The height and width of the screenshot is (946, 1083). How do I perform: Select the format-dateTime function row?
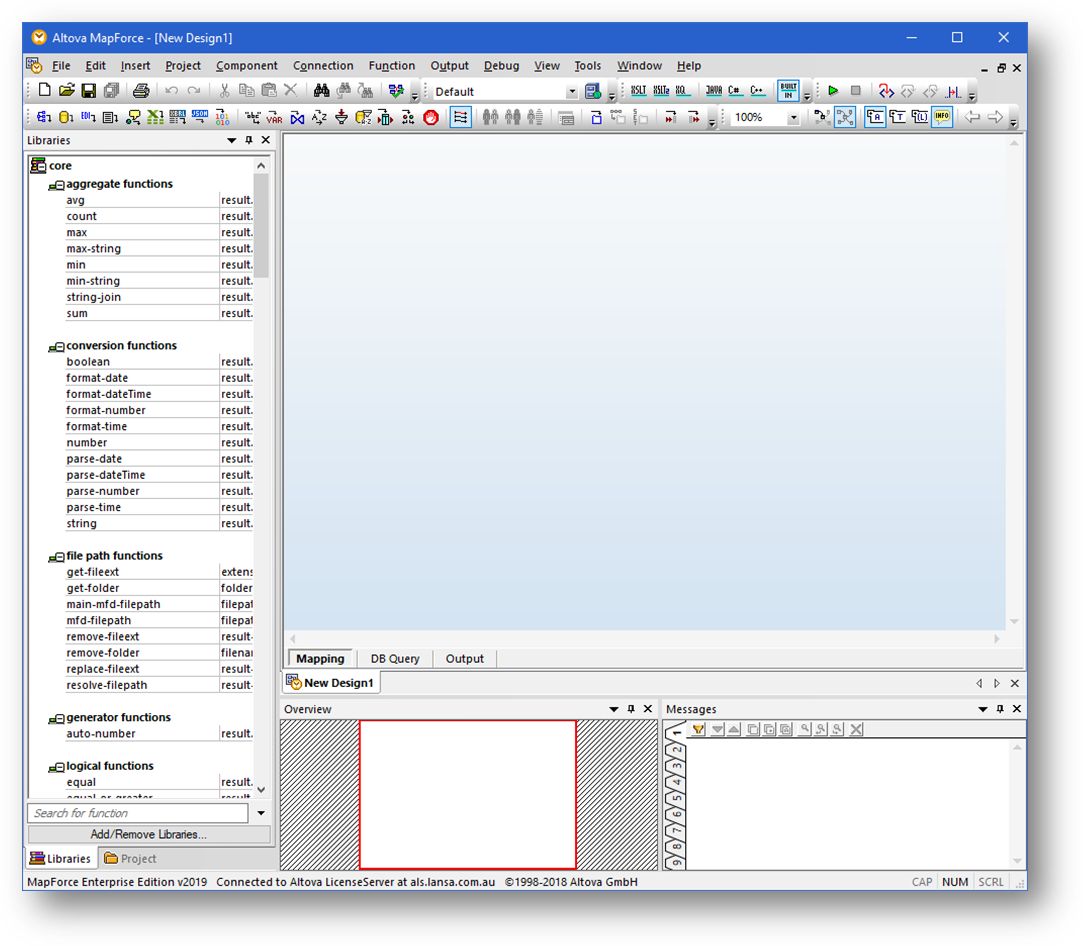(142, 394)
